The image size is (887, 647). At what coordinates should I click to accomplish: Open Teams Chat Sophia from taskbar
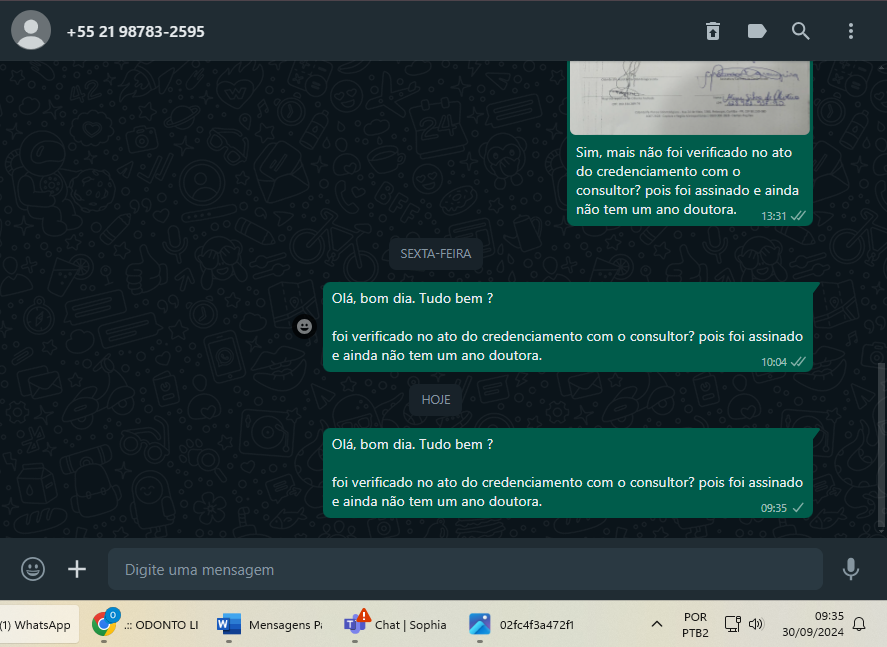tap(396, 625)
